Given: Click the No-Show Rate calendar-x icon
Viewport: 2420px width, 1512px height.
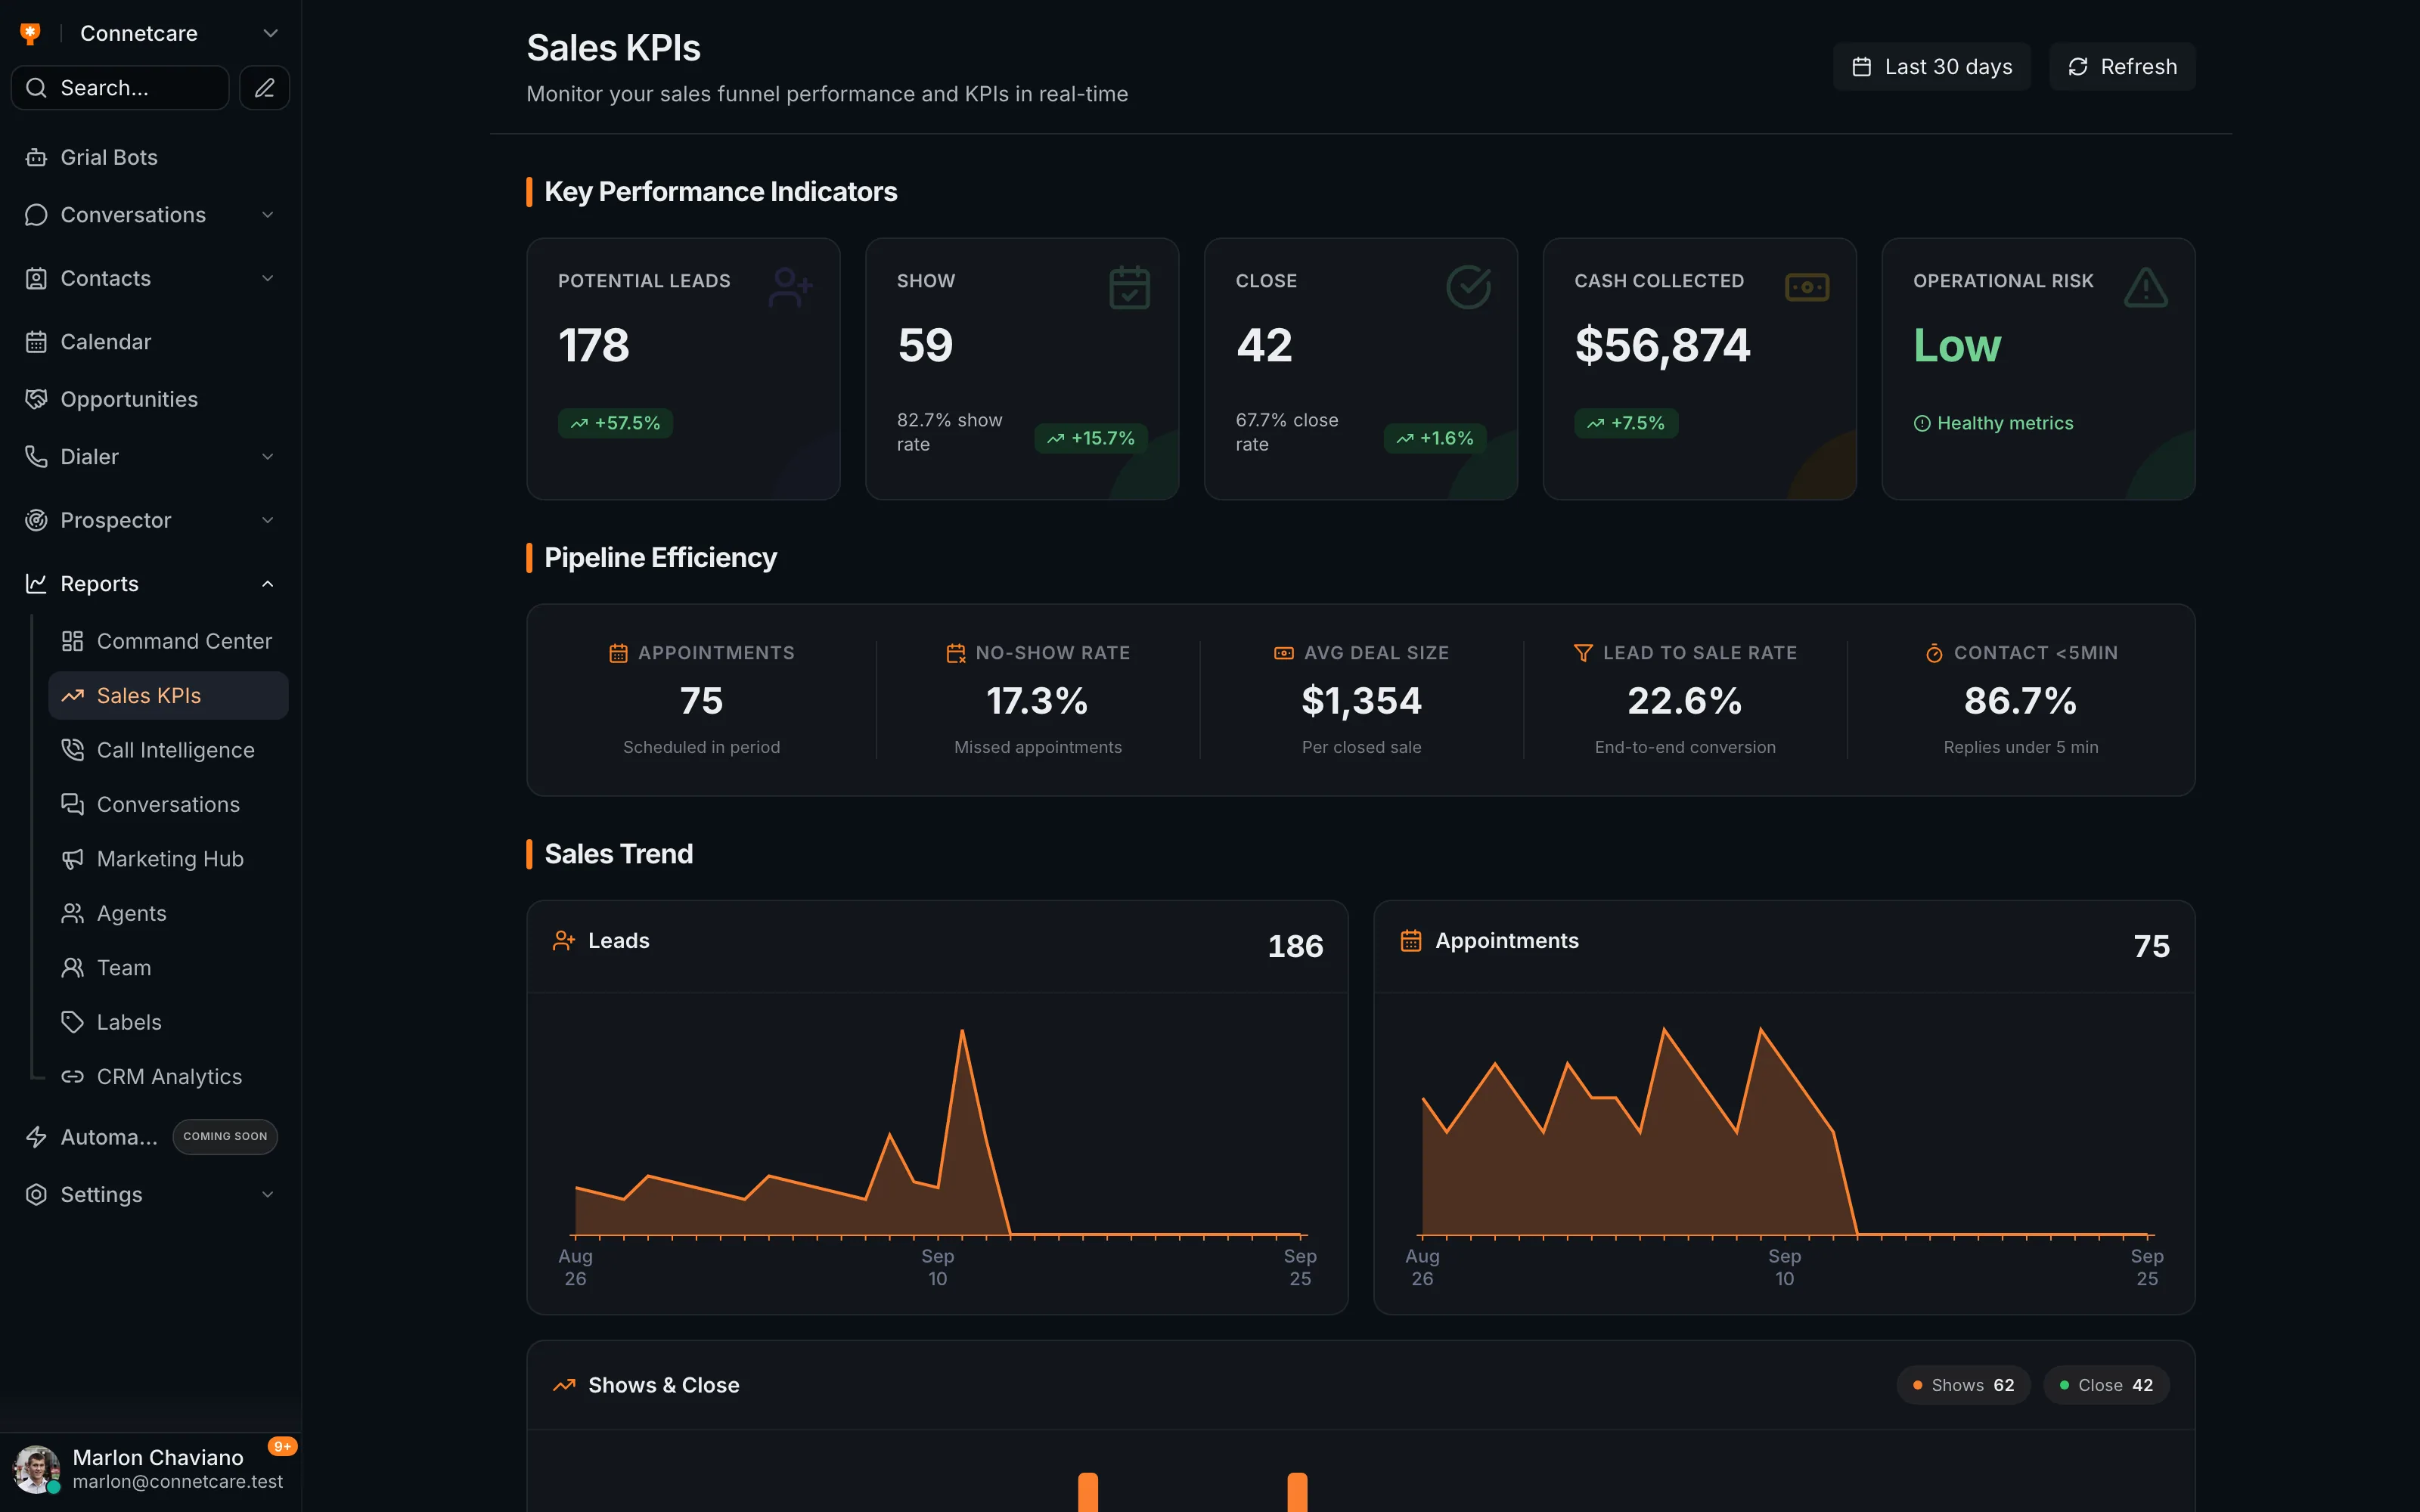Looking at the screenshot, I should [956, 653].
